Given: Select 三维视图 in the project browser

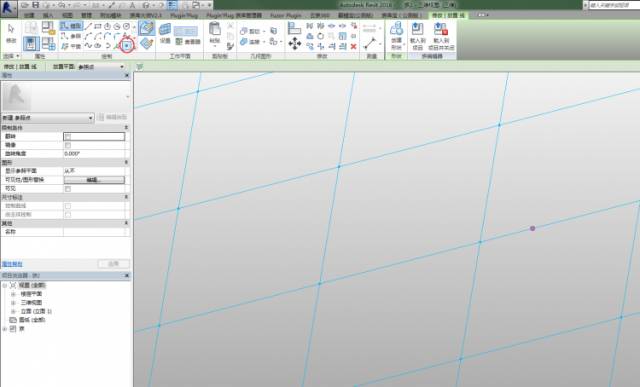Looking at the screenshot, I should pyautogui.click(x=31, y=303).
